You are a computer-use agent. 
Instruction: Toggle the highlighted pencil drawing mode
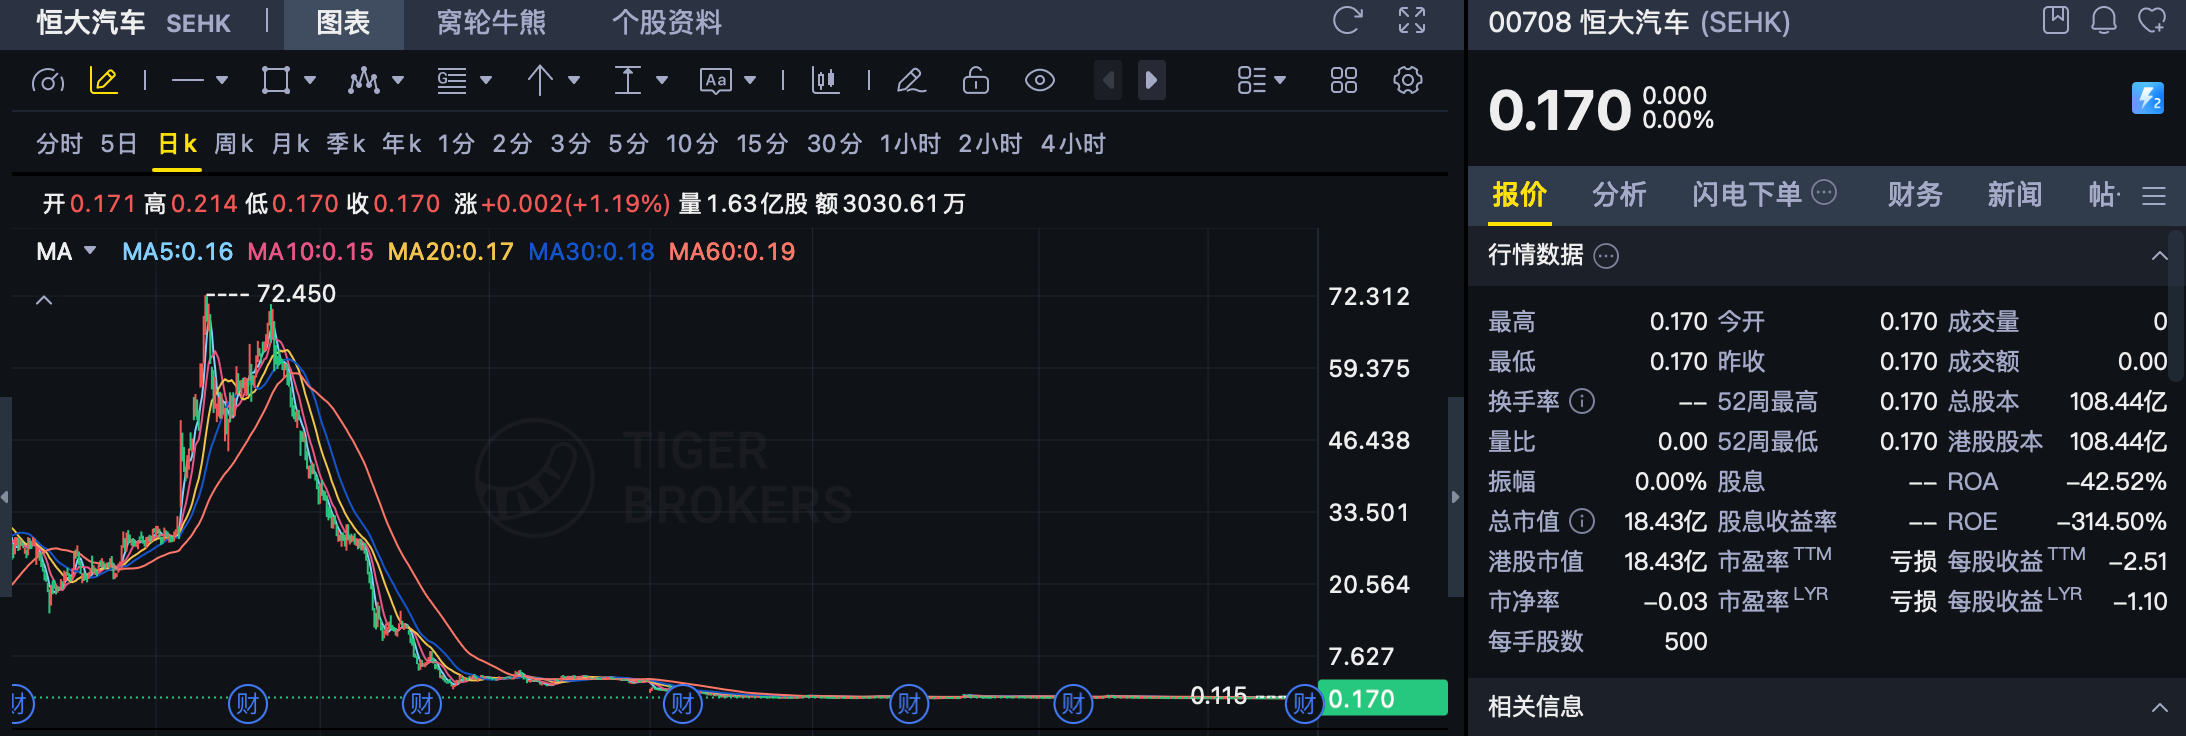[x=104, y=80]
